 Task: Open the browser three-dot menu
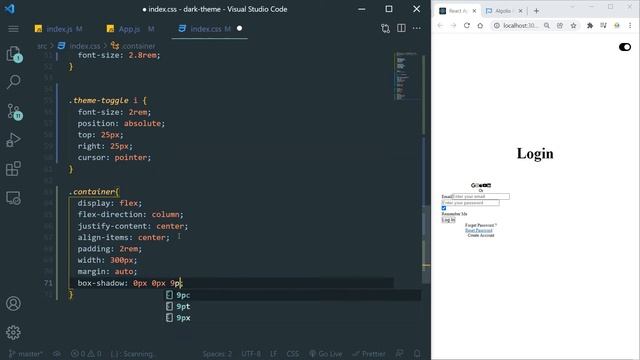(630, 25)
